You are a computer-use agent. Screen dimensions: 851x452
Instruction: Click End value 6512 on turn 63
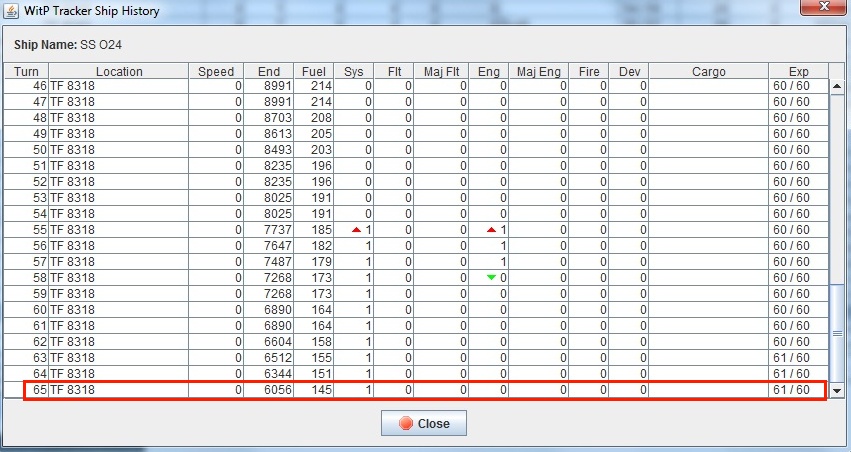click(x=278, y=358)
